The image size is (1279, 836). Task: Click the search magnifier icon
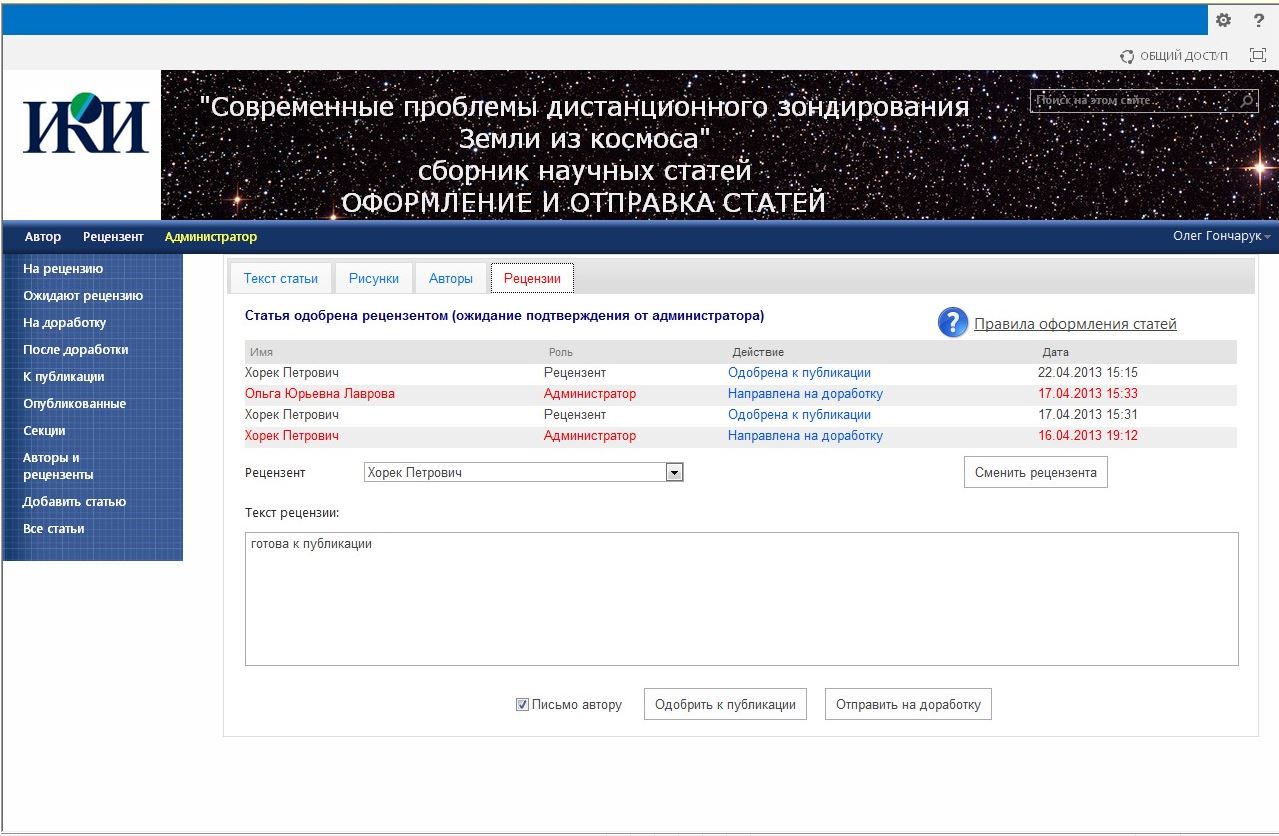[x=1247, y=100]
